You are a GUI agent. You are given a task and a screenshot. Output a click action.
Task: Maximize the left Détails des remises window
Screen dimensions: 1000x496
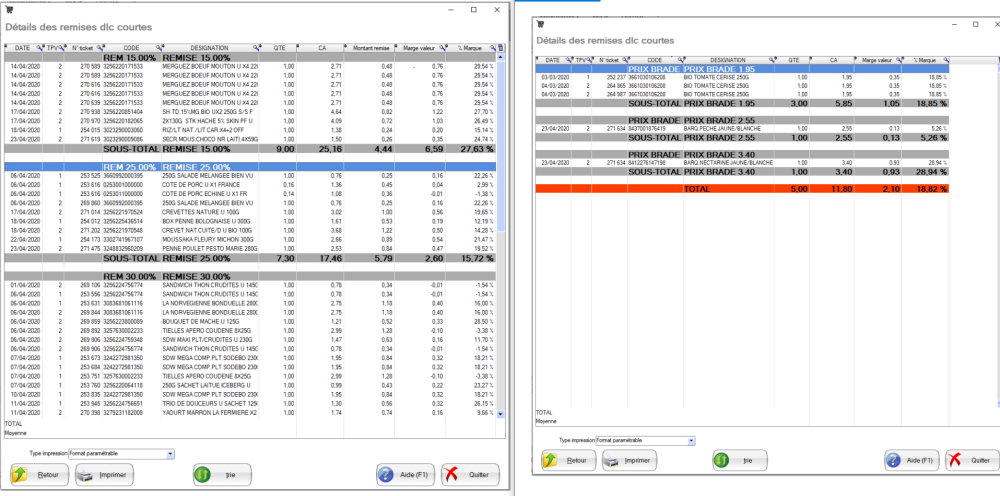473,8
